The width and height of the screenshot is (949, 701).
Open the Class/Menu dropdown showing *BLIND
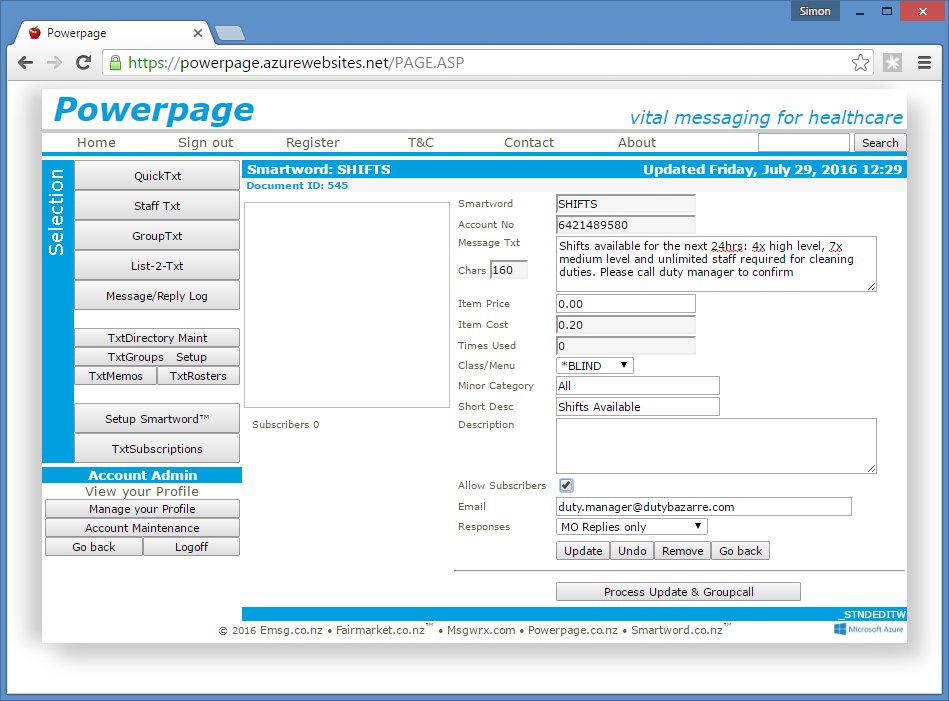[594, 366]
